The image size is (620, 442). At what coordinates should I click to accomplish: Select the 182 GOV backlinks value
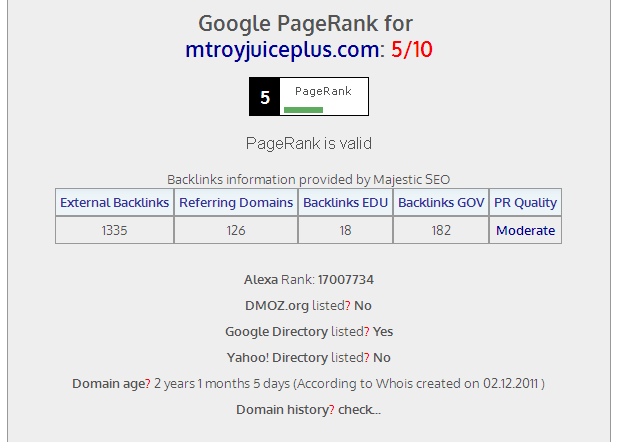click(x=441, y=230)
